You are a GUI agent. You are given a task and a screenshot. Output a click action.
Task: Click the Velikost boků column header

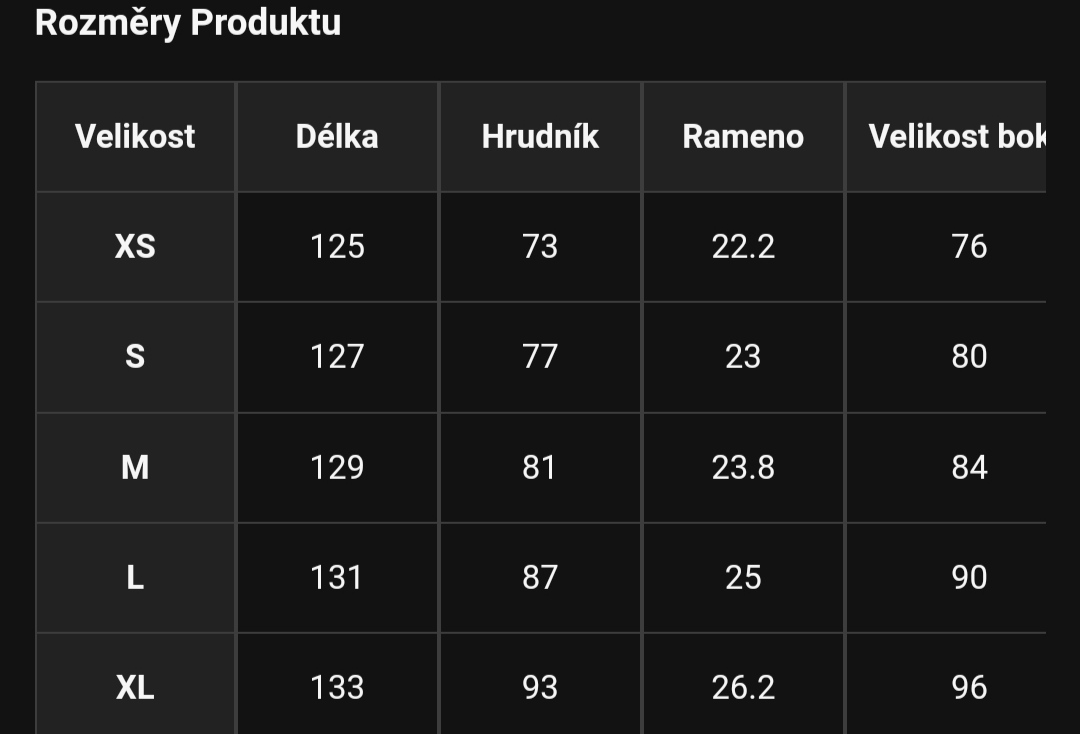(x=946, y=136)
